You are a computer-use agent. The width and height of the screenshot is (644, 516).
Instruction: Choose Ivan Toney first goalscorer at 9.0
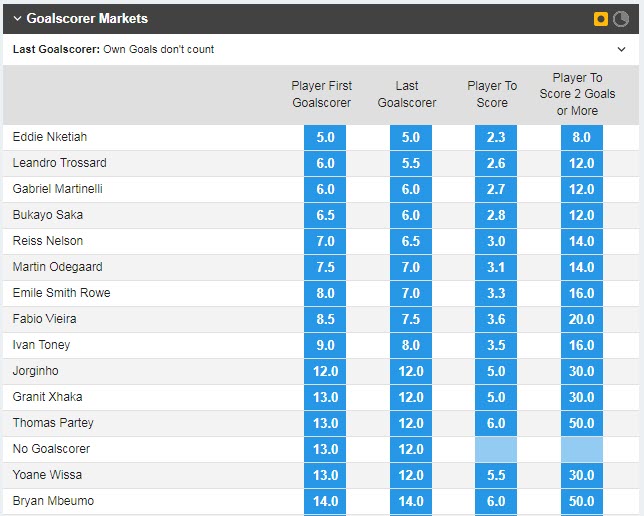[325, 345]
